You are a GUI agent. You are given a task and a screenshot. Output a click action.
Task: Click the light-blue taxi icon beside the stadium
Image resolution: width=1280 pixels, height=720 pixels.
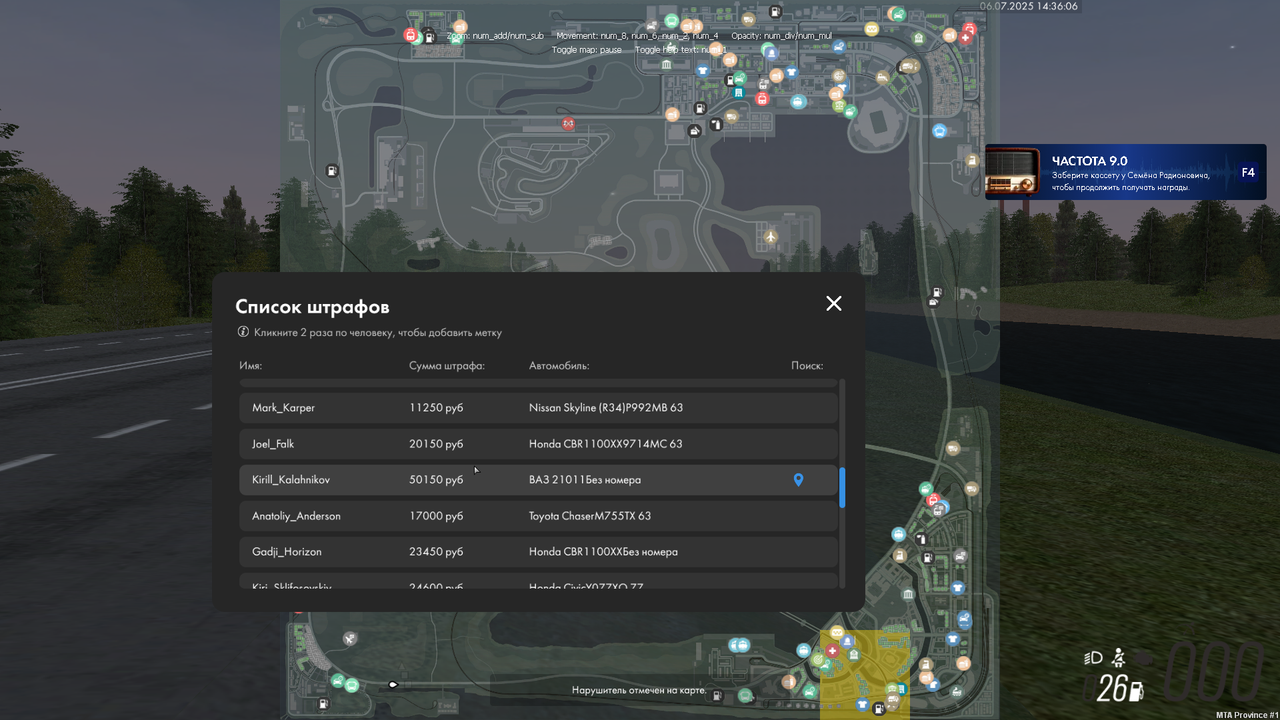pyautogui.click(x=940, y=131)
